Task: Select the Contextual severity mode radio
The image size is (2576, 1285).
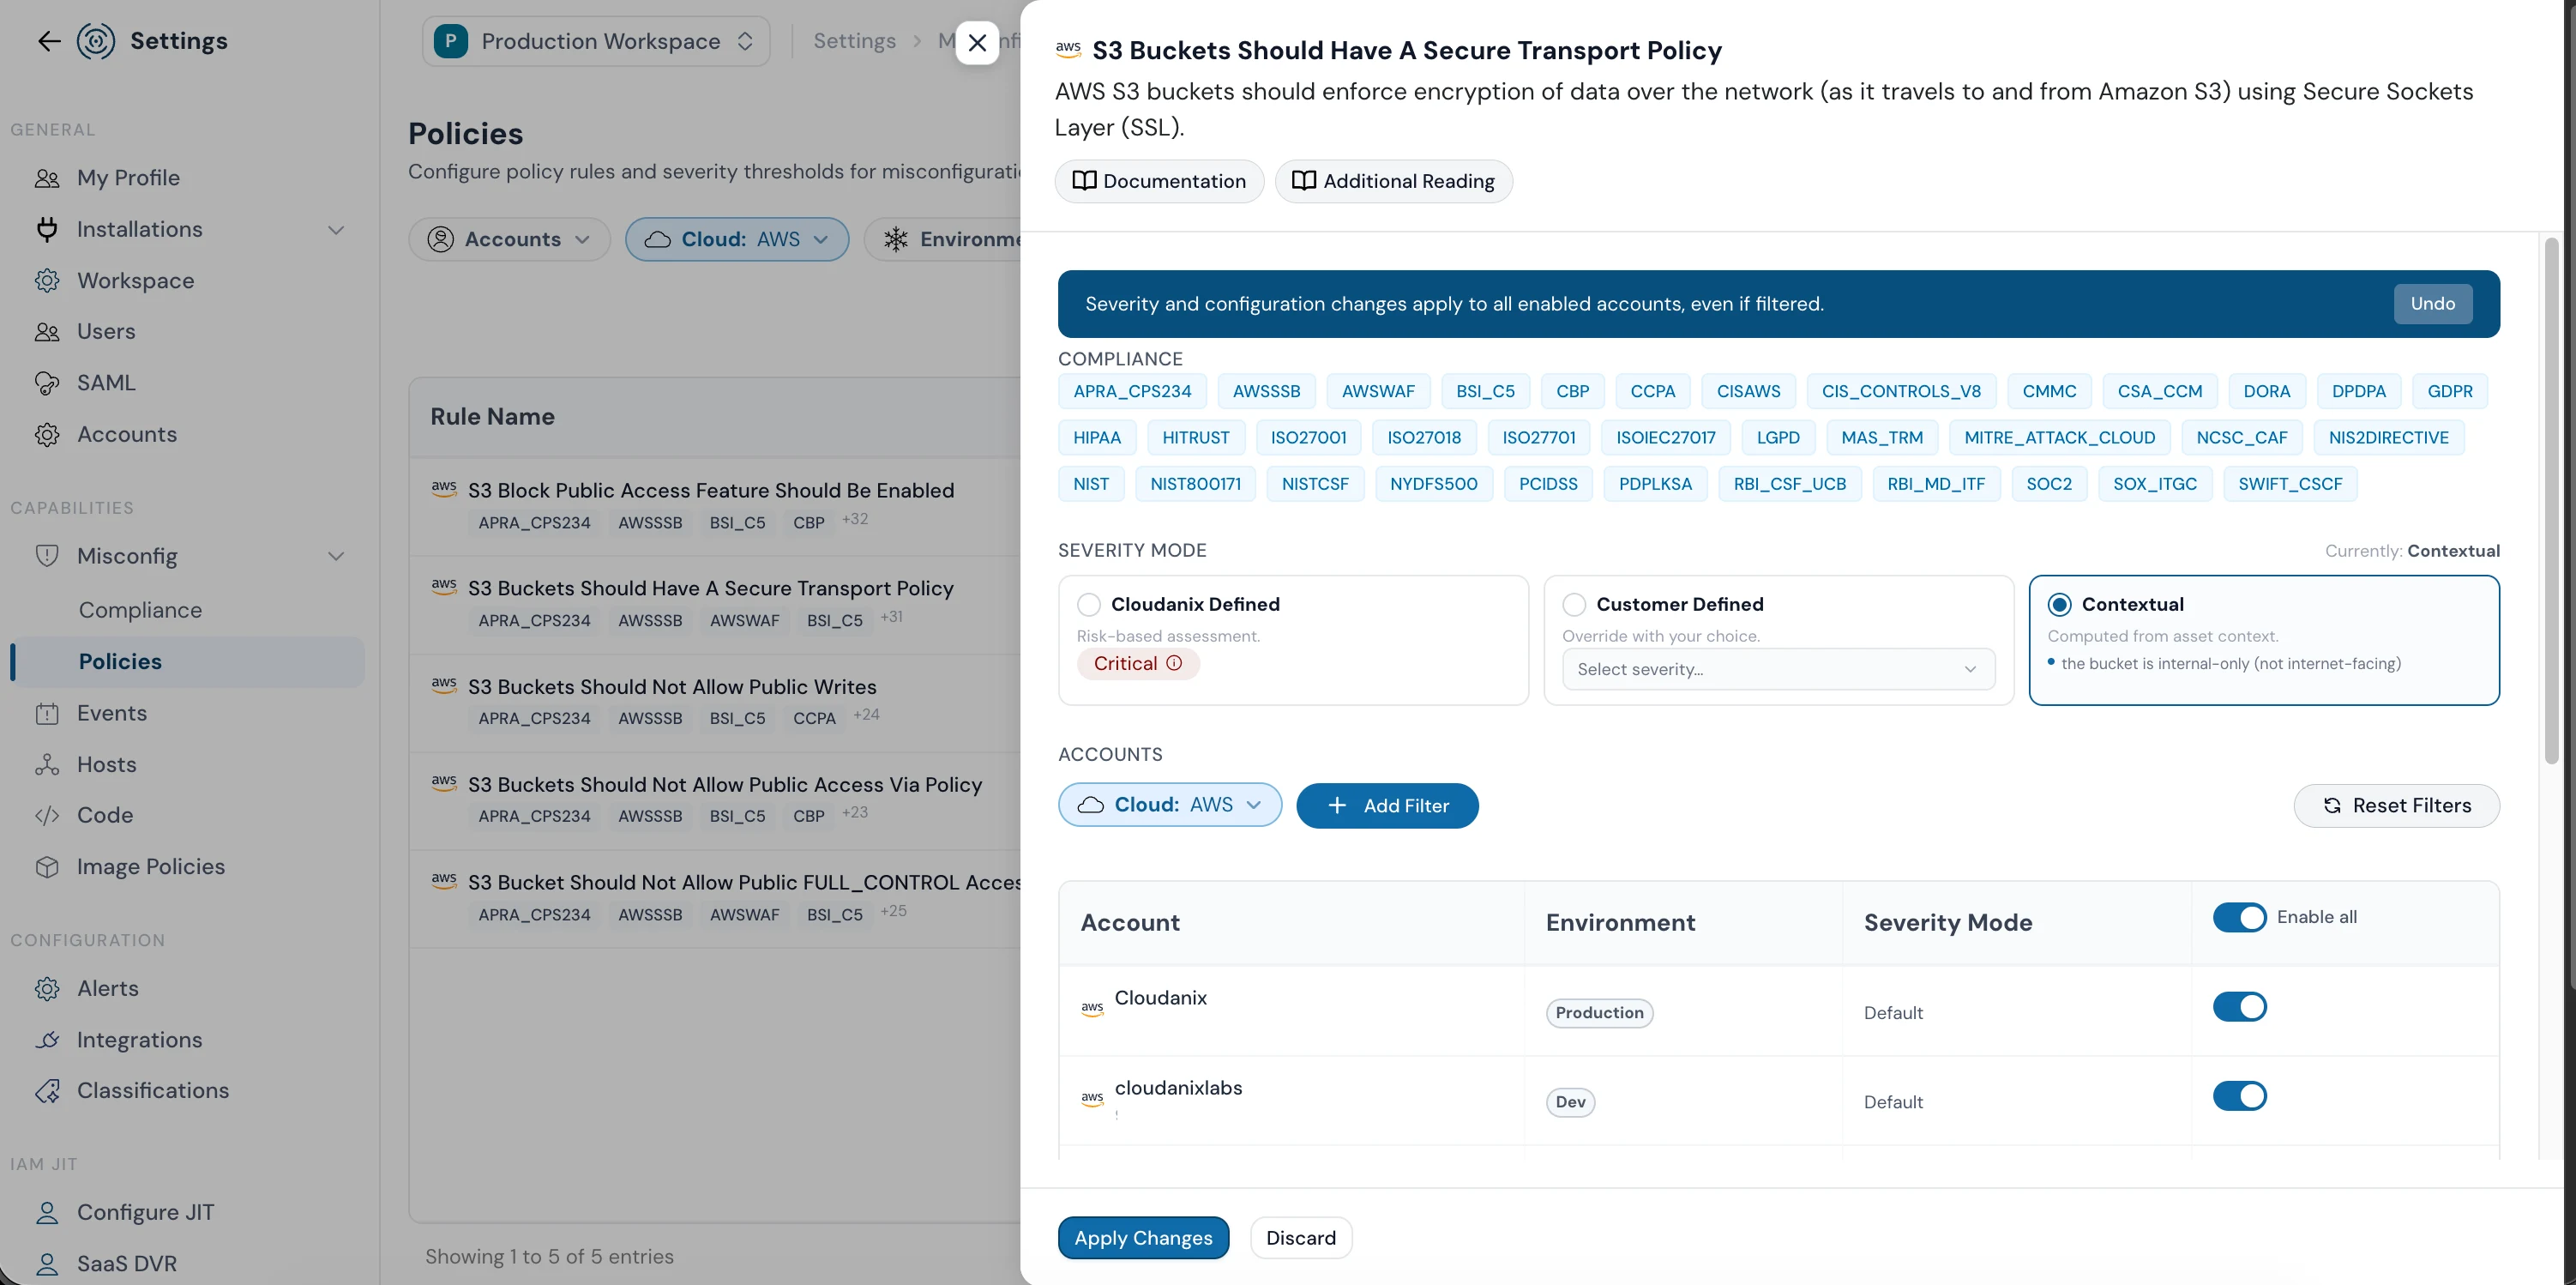Action: (2059, 605)
